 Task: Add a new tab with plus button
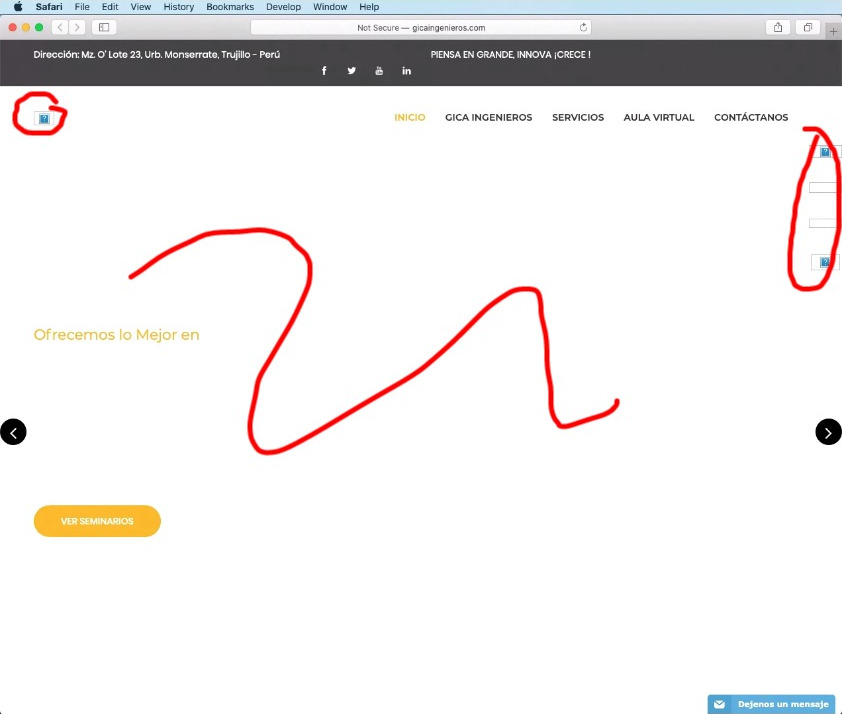pos(833,31)
